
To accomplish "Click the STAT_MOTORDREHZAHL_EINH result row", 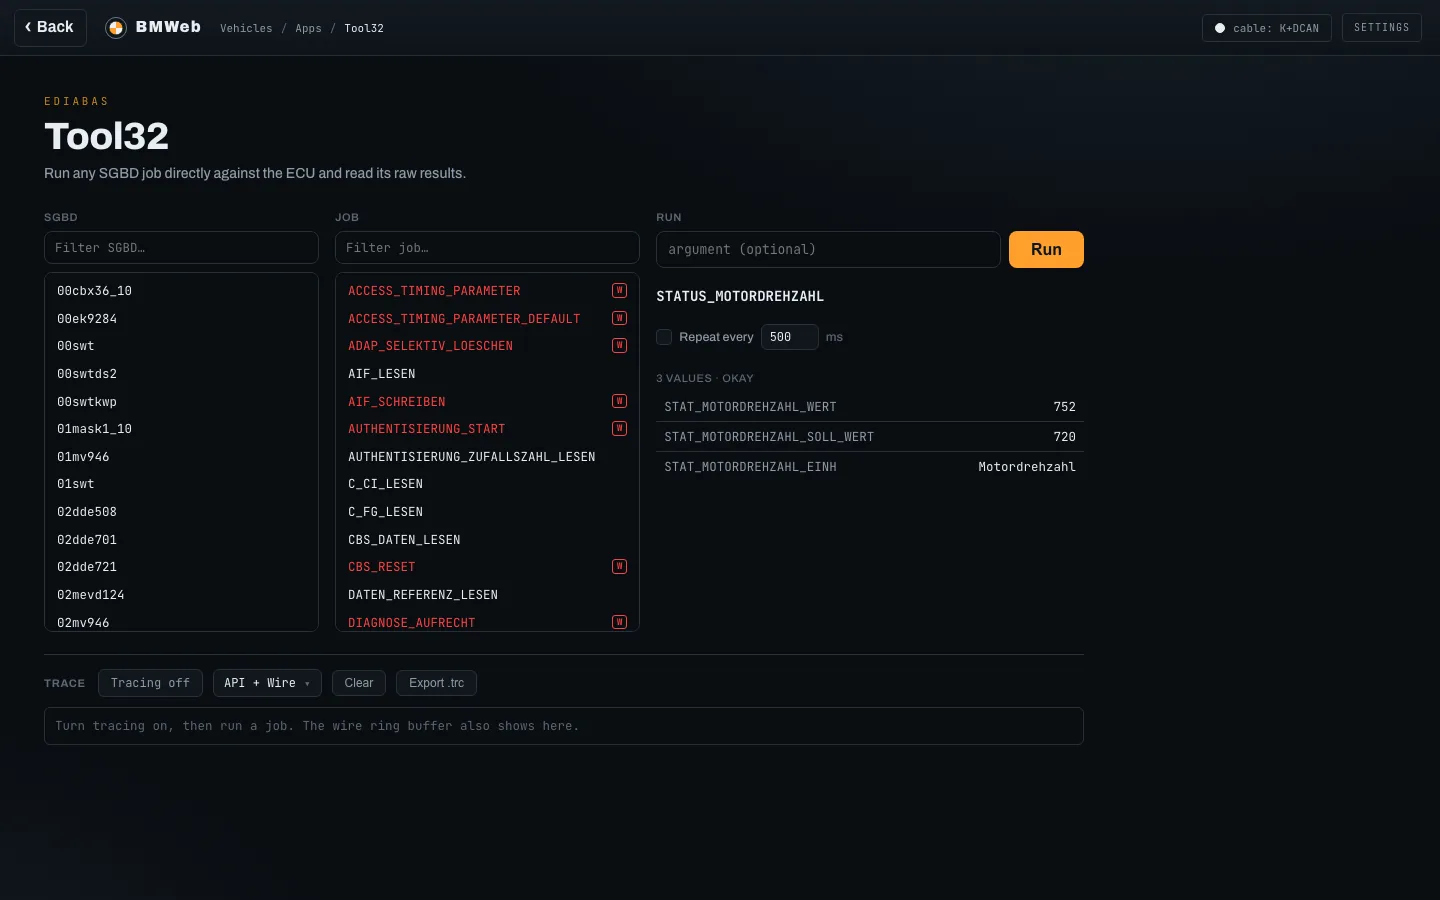I will (x=870, y=467).
